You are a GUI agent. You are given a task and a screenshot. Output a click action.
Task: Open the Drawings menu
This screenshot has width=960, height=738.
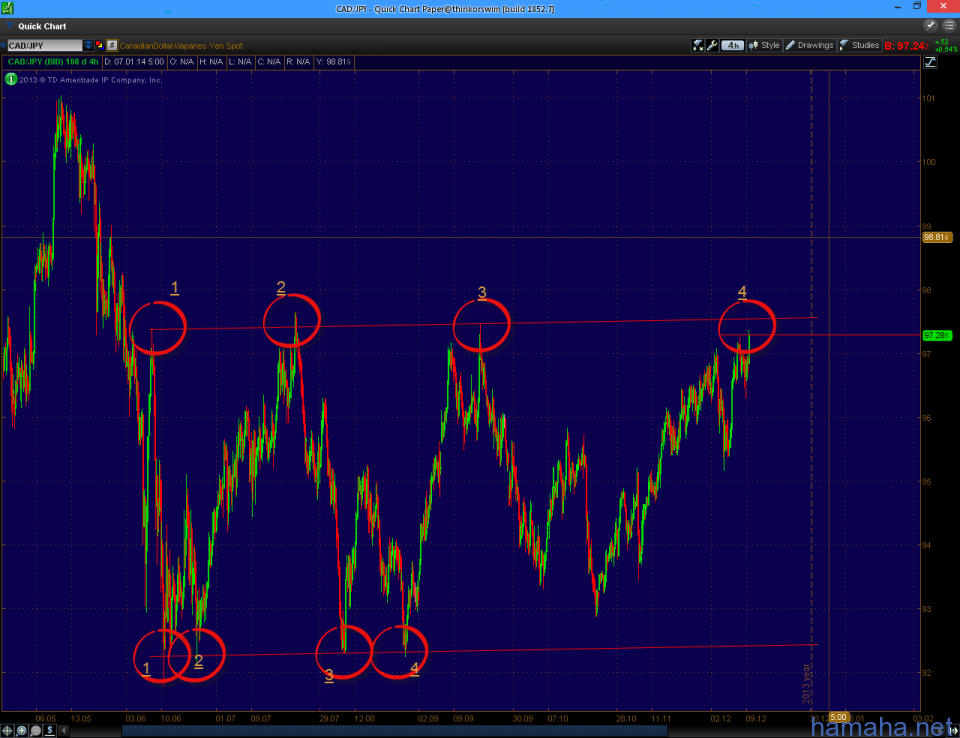tap(809, 45)
